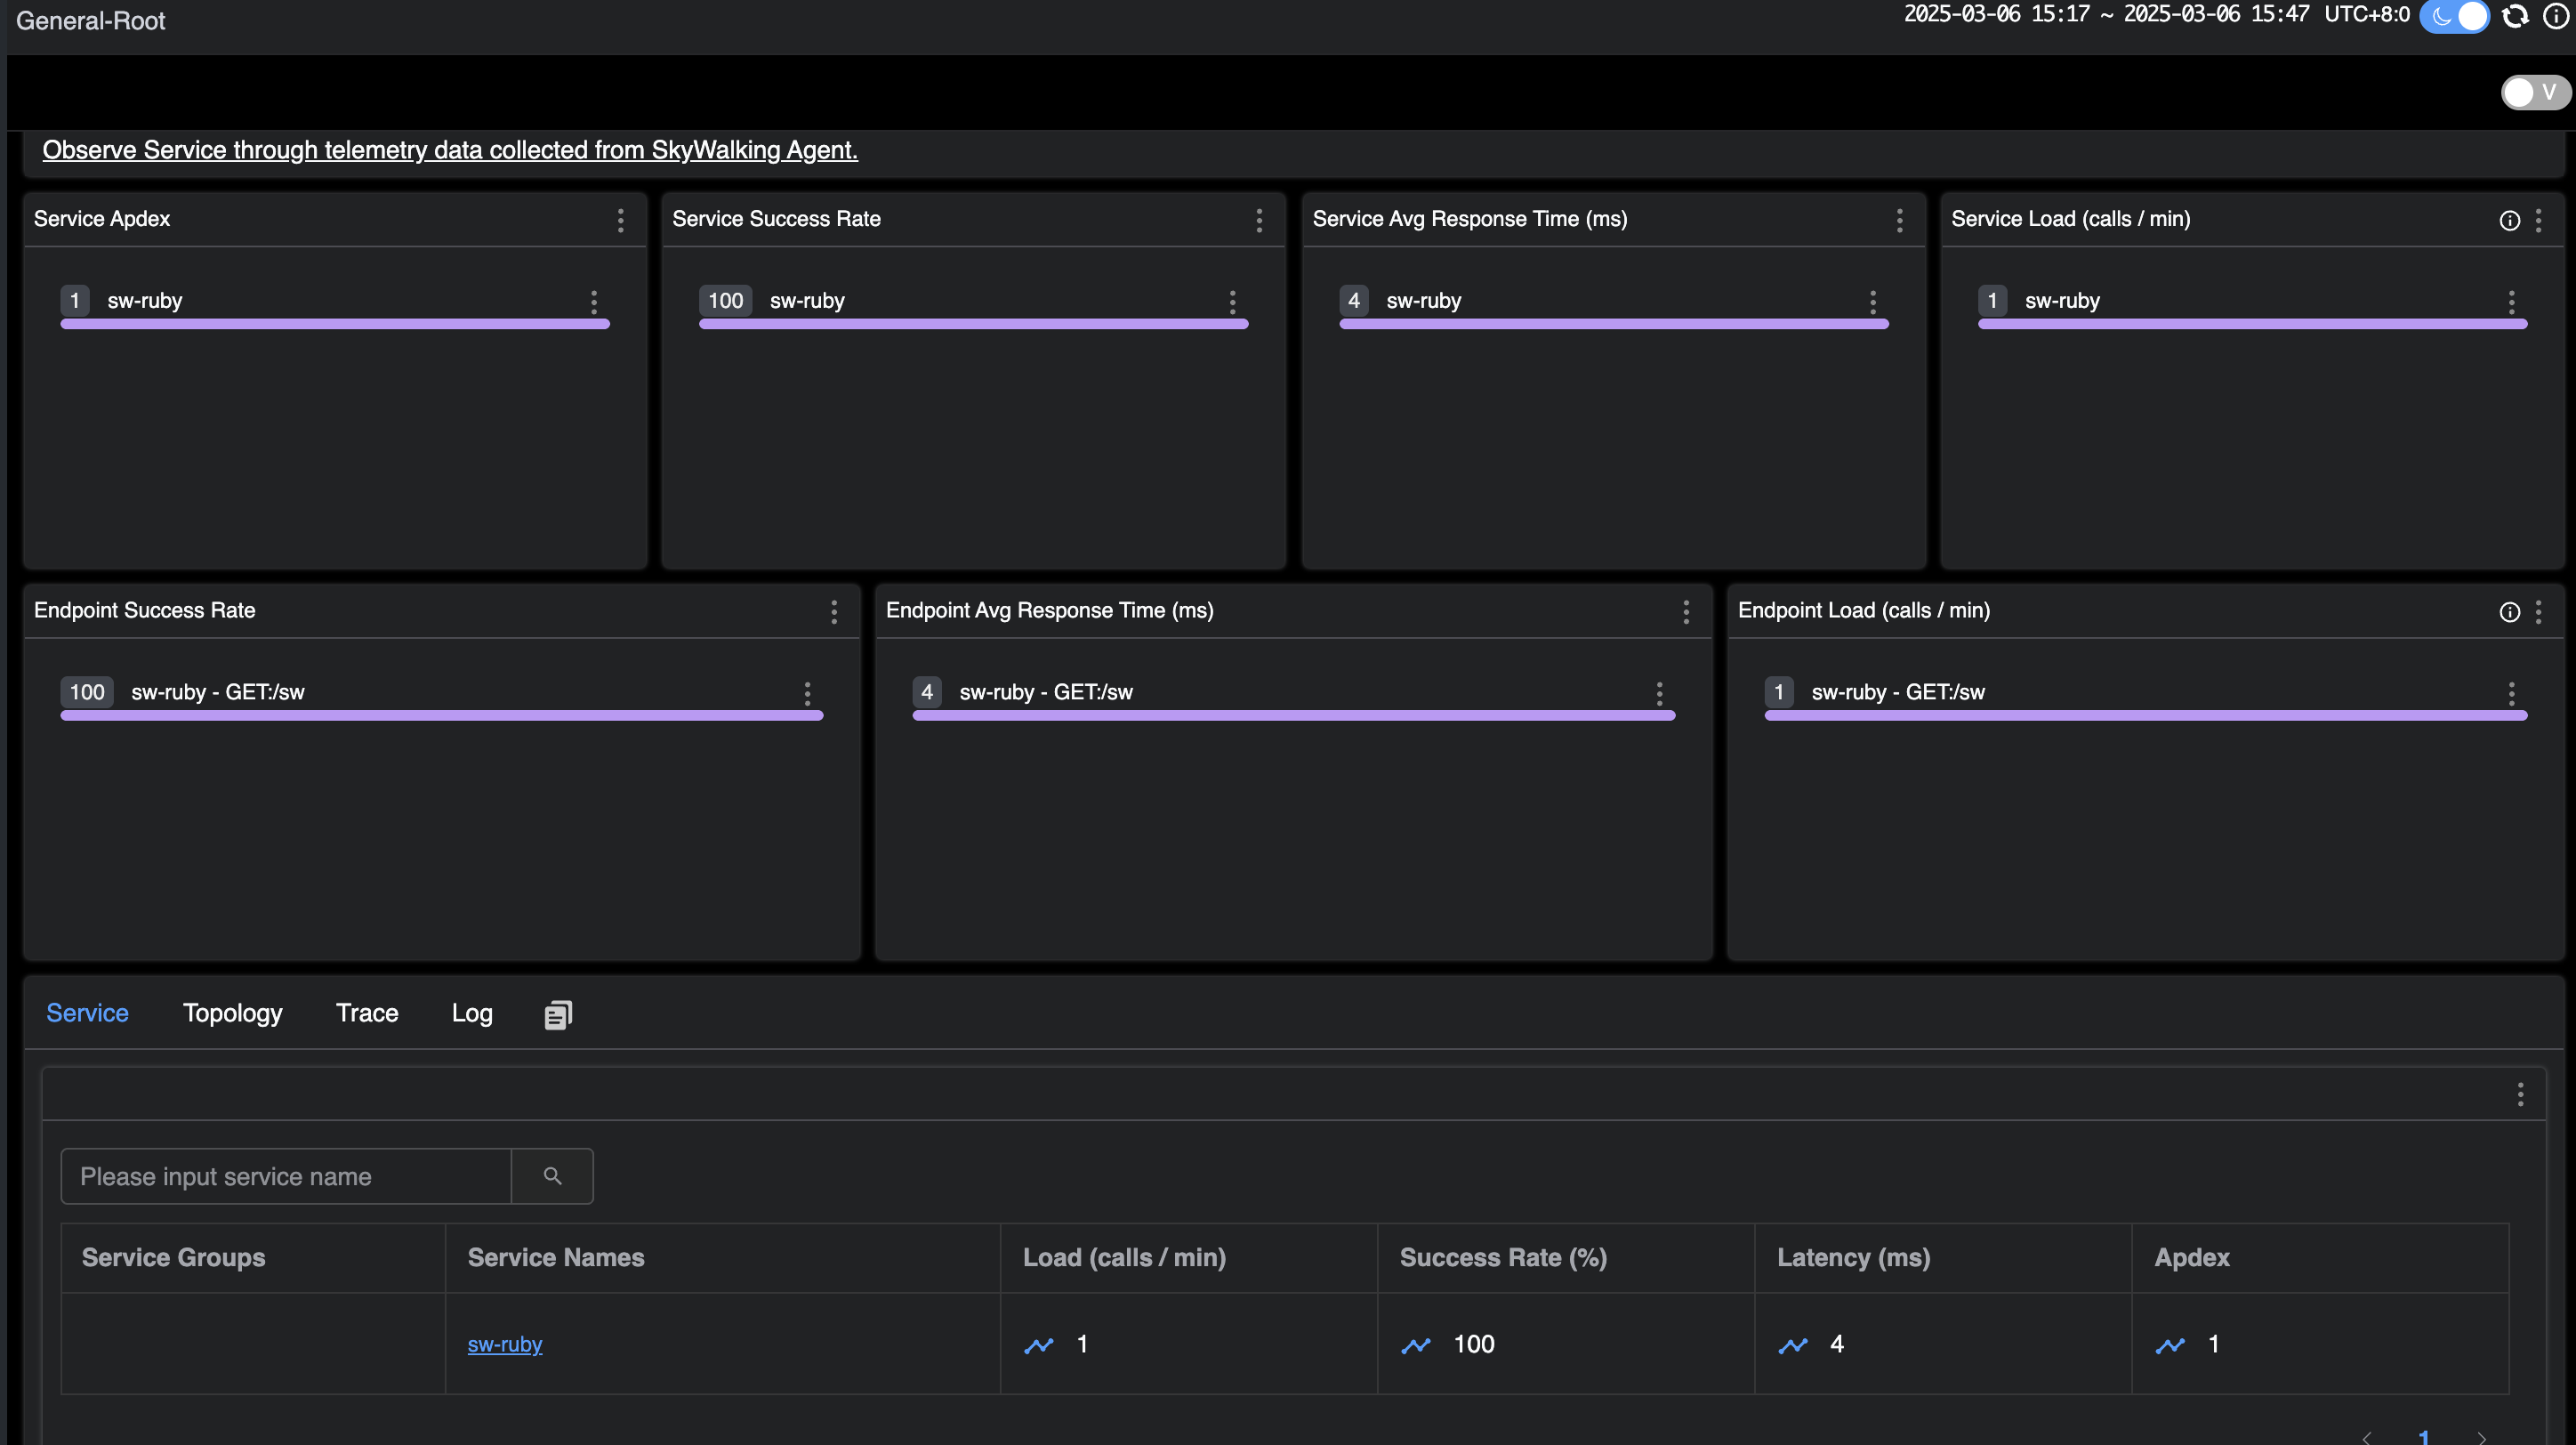Click trend chart icon in Success Rate column
The height and width of the screenshot is (1445, 2576).
[x=1416, y=1345]
